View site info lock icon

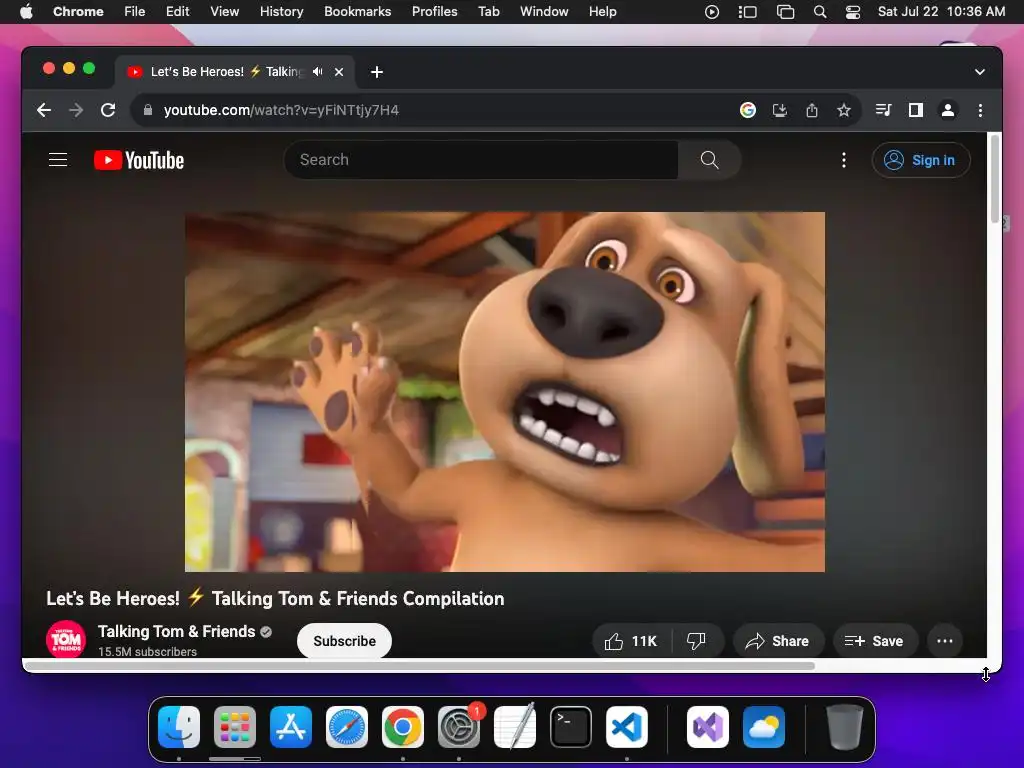tap(148, 110)
